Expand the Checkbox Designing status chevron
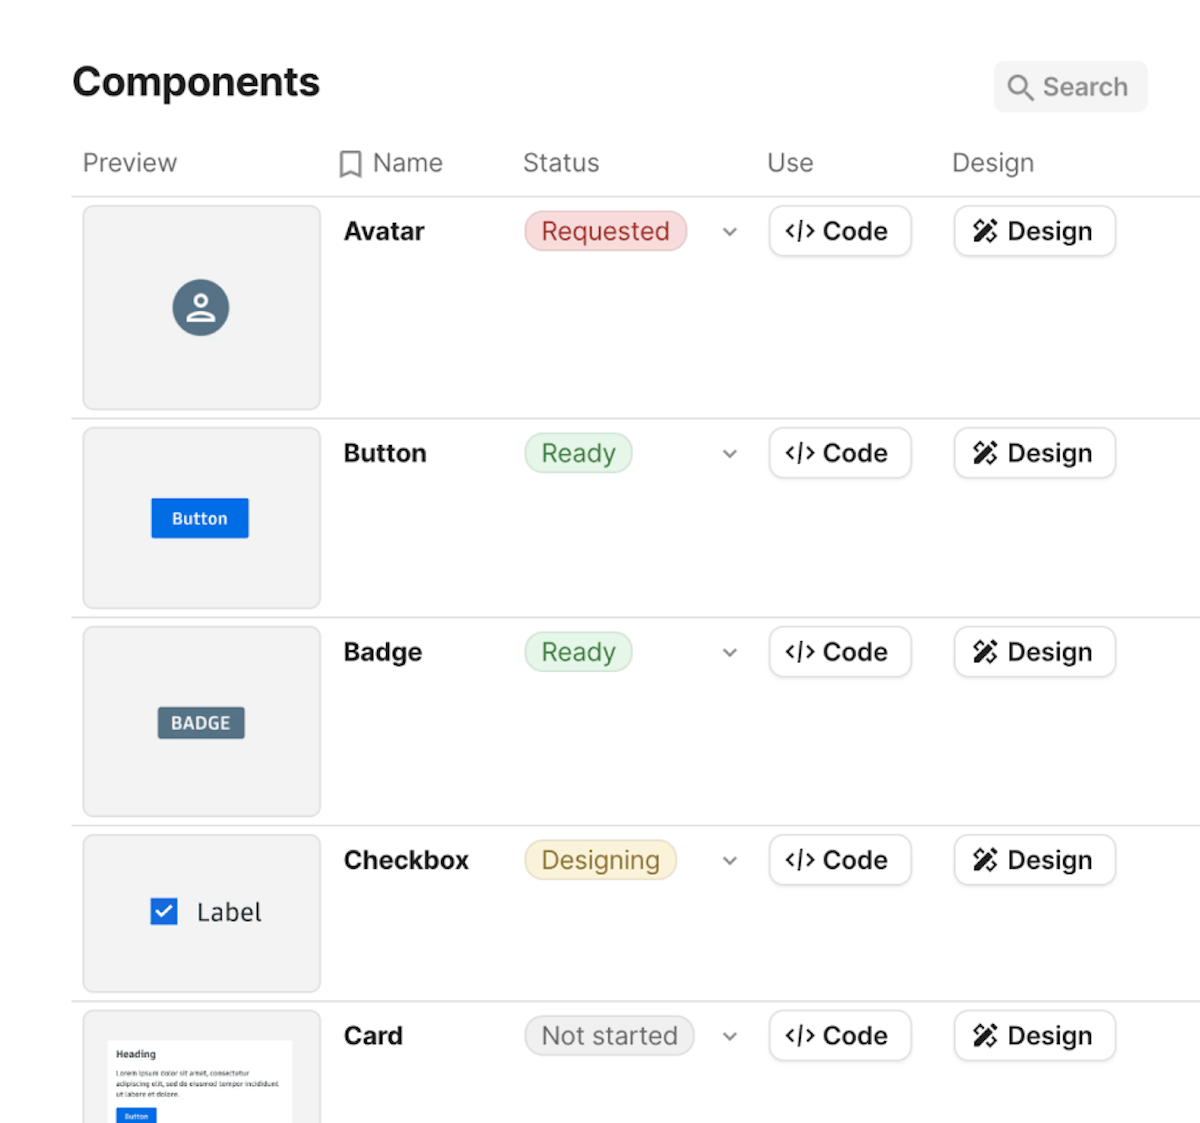1200x1123 pixels. [730, 861]
